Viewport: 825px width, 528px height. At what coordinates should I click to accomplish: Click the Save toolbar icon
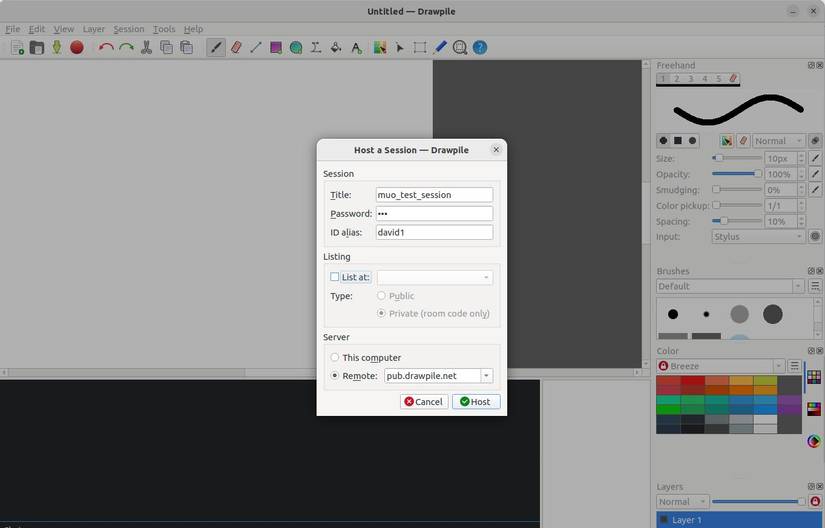[56, 47]
